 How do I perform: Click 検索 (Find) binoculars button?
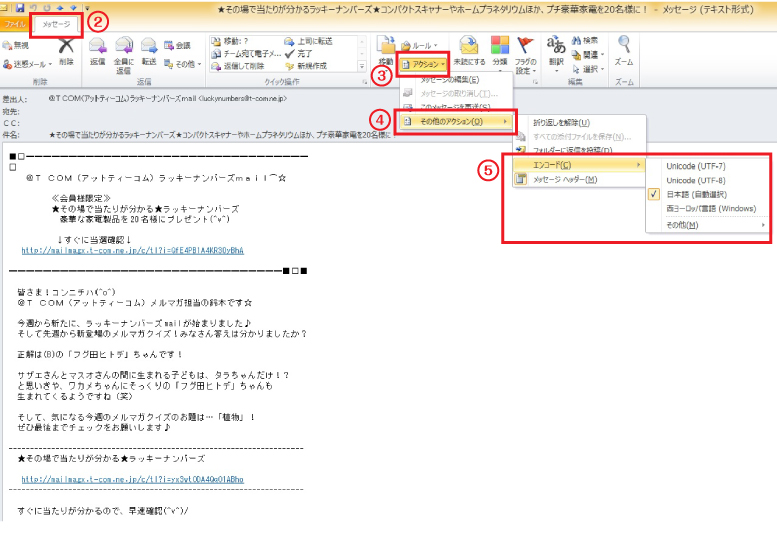[x=585, y=40]
